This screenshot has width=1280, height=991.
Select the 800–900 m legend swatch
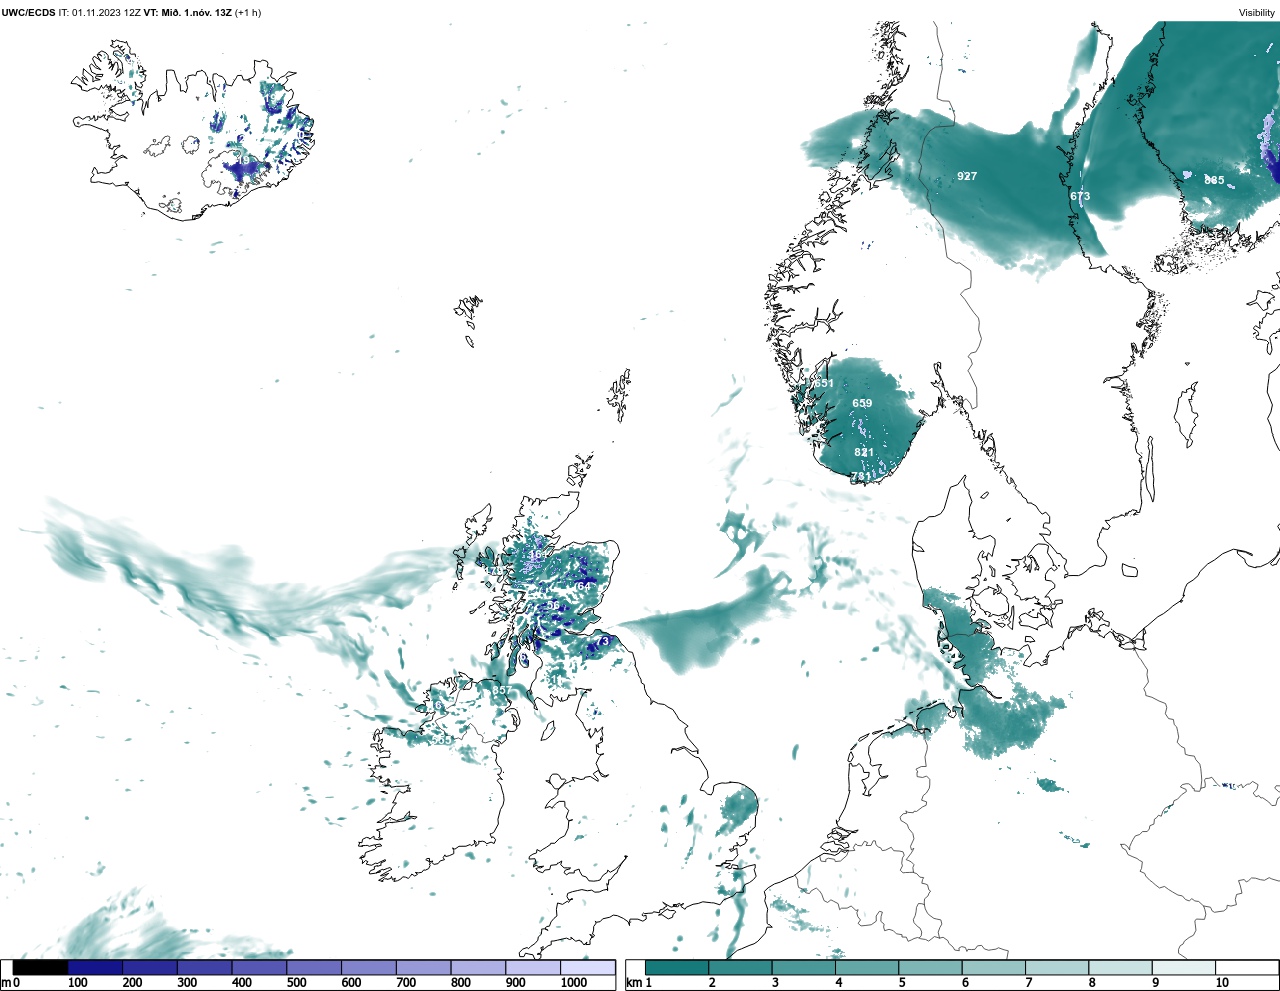click(478, 967)
